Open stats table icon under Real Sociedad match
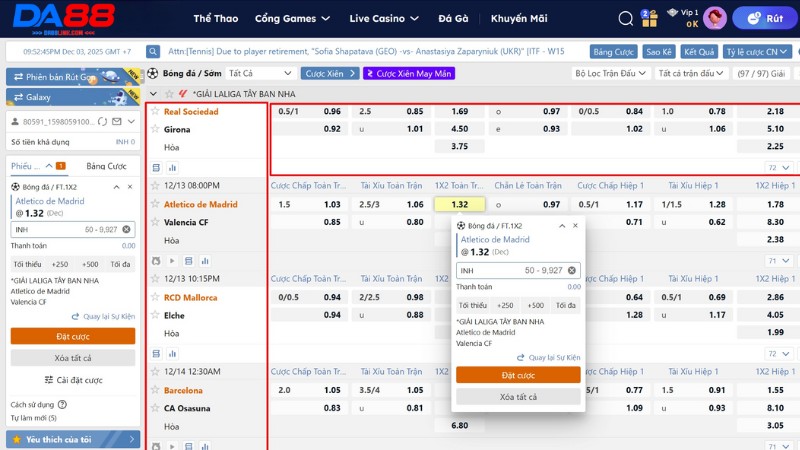Viewport: 800px width, 450px height. pyautogui.click(x=156, y=167)
